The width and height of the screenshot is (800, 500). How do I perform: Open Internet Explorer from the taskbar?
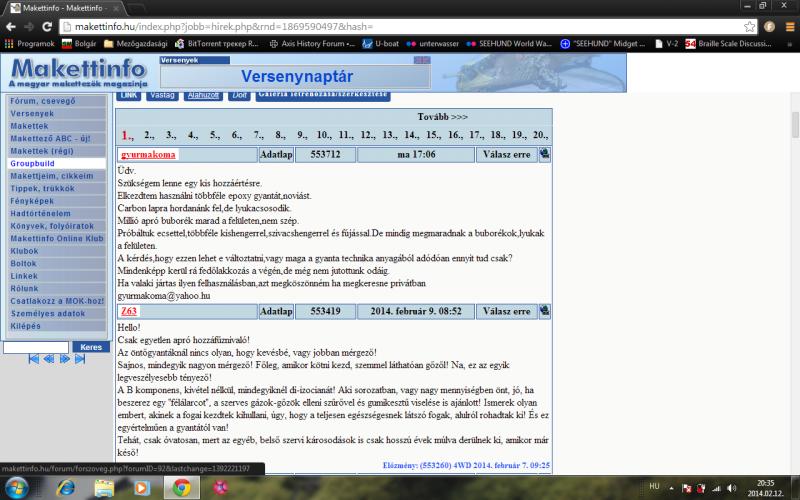[65, 487]
